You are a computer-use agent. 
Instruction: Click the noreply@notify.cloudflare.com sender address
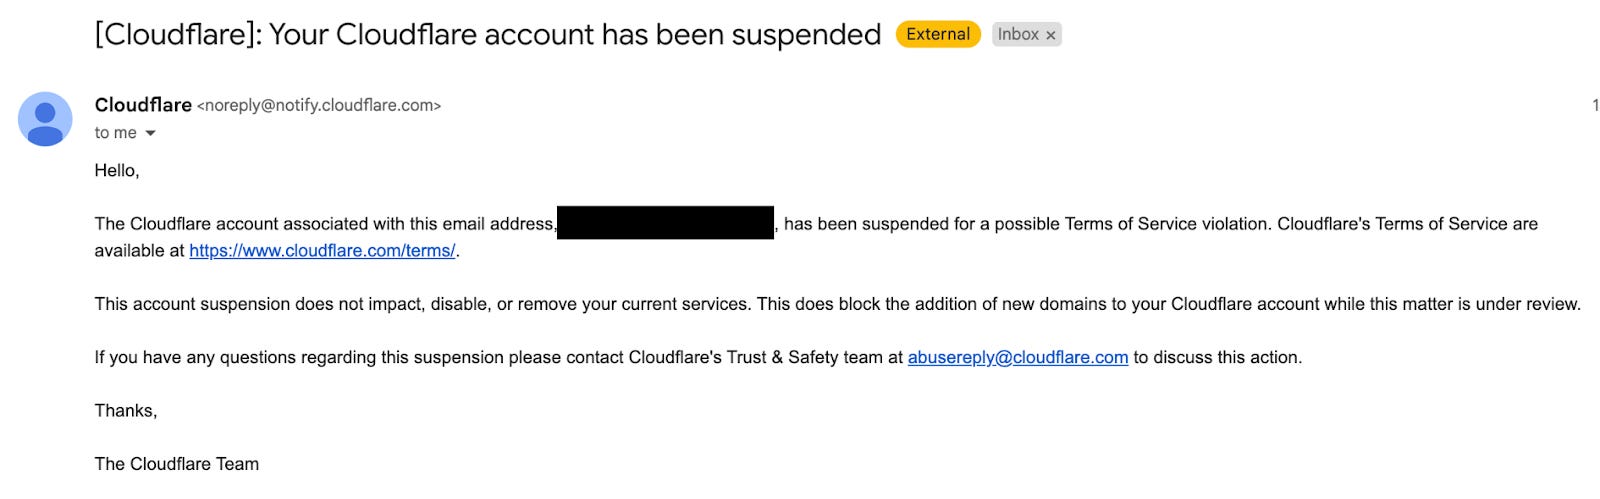(319, 106)
